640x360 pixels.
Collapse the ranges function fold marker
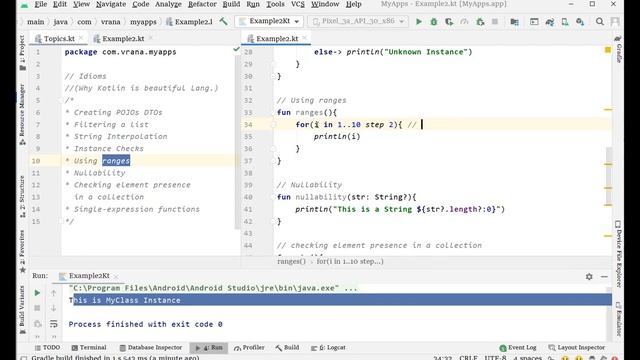(273, 113)
